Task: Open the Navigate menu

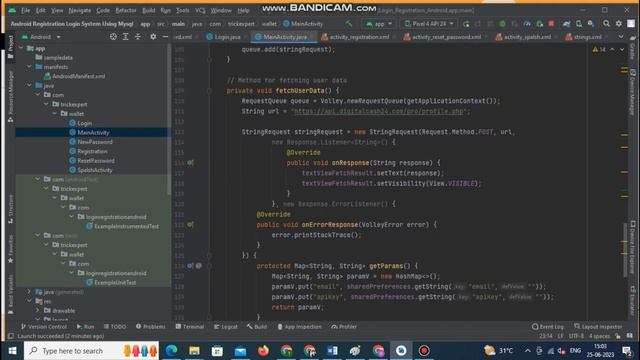Action: 80,10
